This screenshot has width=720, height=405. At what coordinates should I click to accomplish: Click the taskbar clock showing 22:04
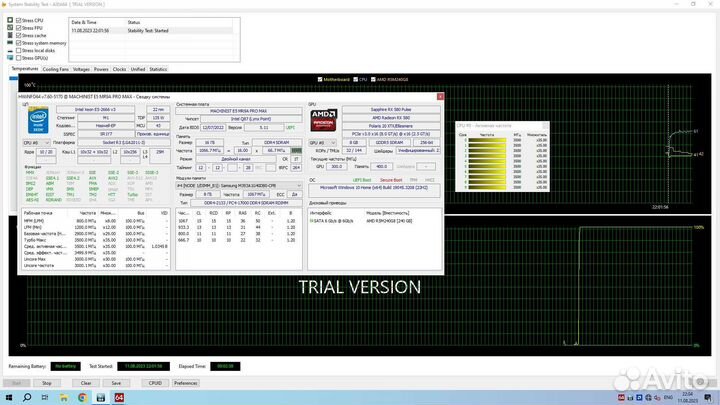coord(688,398)
